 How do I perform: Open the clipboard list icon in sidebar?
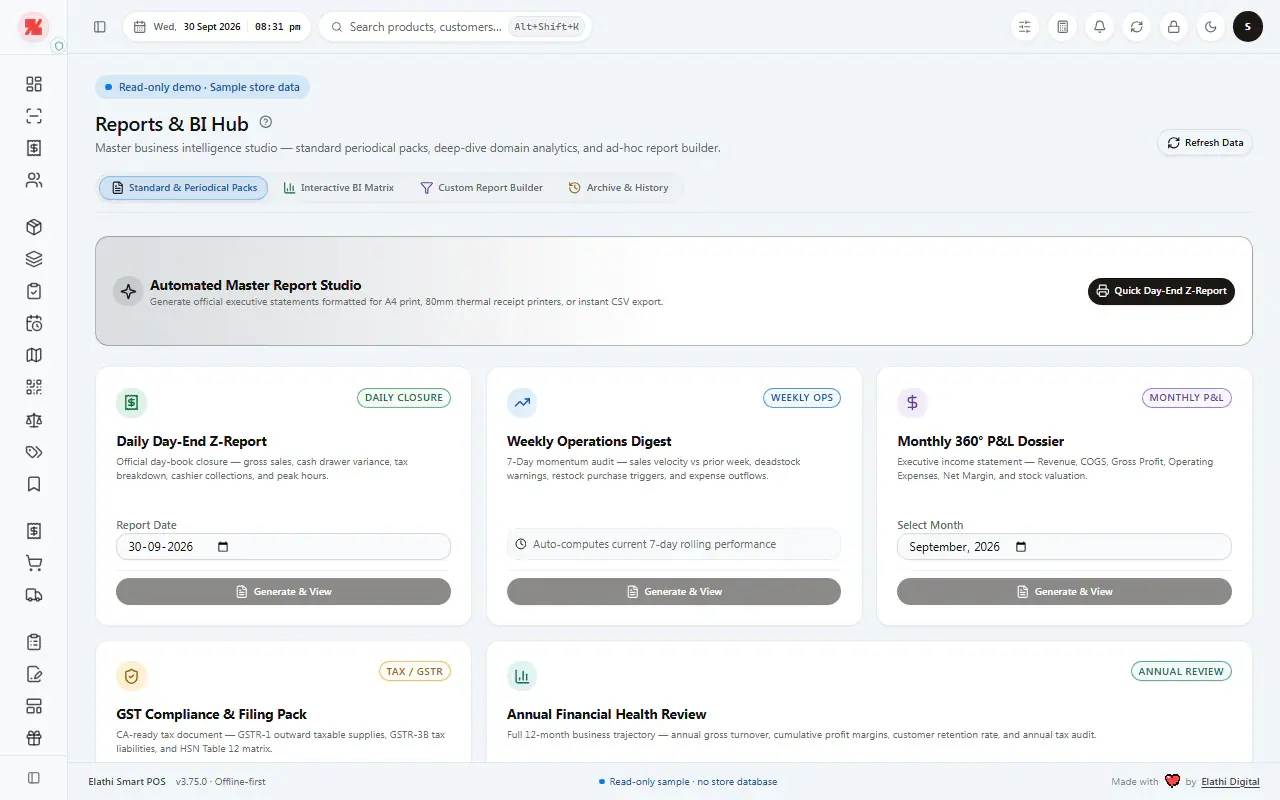click(34, 642)
